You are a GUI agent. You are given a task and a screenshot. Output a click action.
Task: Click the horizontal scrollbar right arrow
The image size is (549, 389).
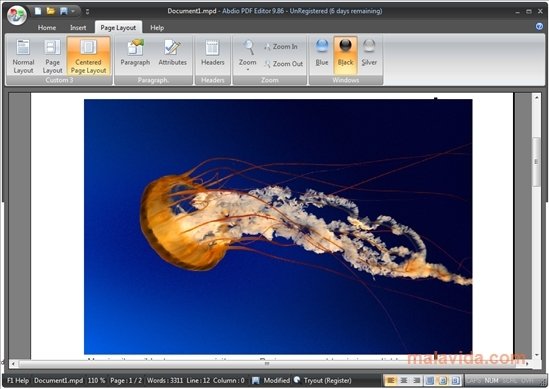[x=528, y=364]
